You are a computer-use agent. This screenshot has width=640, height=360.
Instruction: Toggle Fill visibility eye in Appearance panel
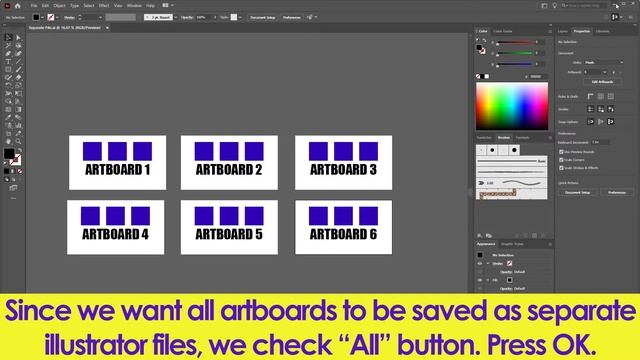click(x=480, y=280)
